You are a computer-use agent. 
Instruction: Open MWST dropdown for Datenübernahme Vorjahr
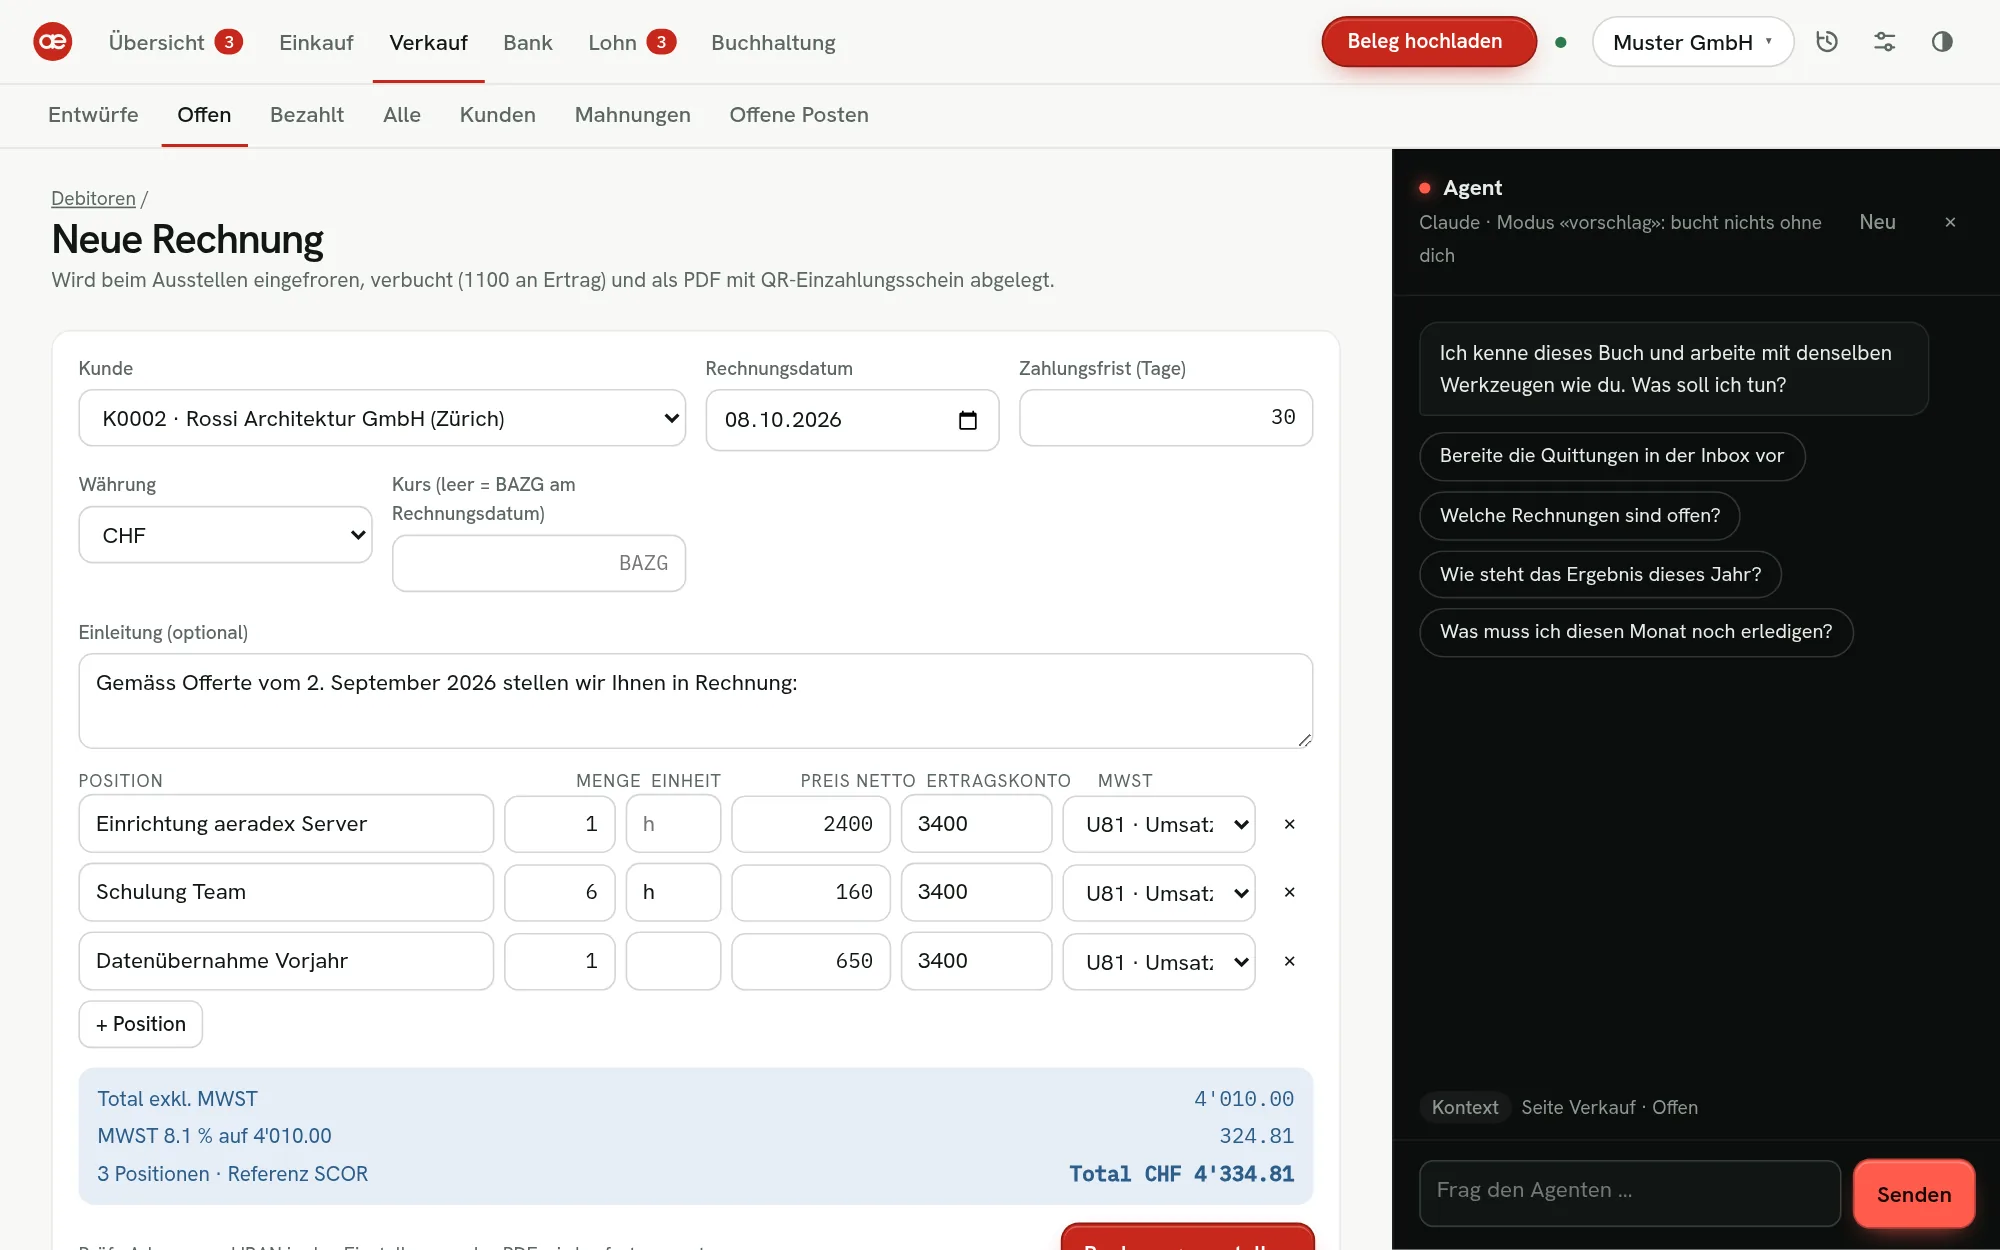click(x=1158, y=962)
